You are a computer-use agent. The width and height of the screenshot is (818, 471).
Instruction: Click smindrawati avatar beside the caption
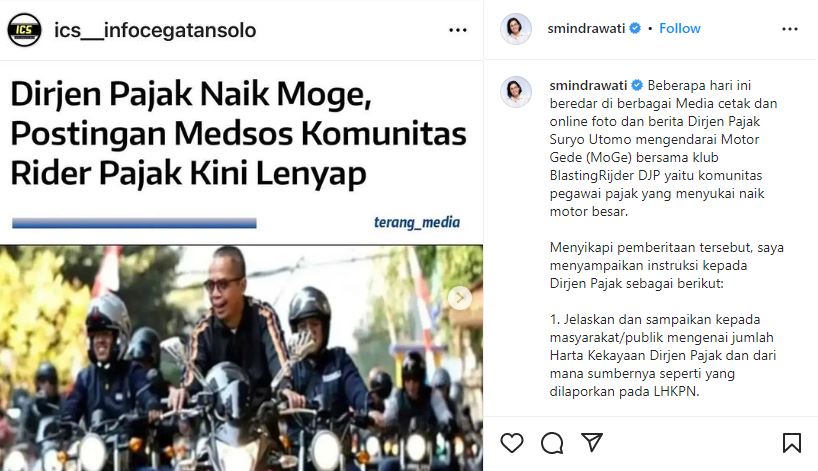(x=515, y=92)
